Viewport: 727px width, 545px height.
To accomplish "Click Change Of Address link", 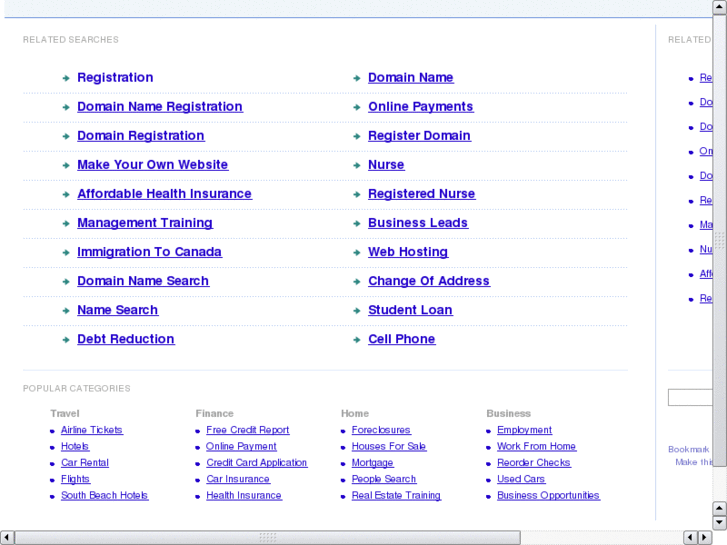I will [429, 281].
